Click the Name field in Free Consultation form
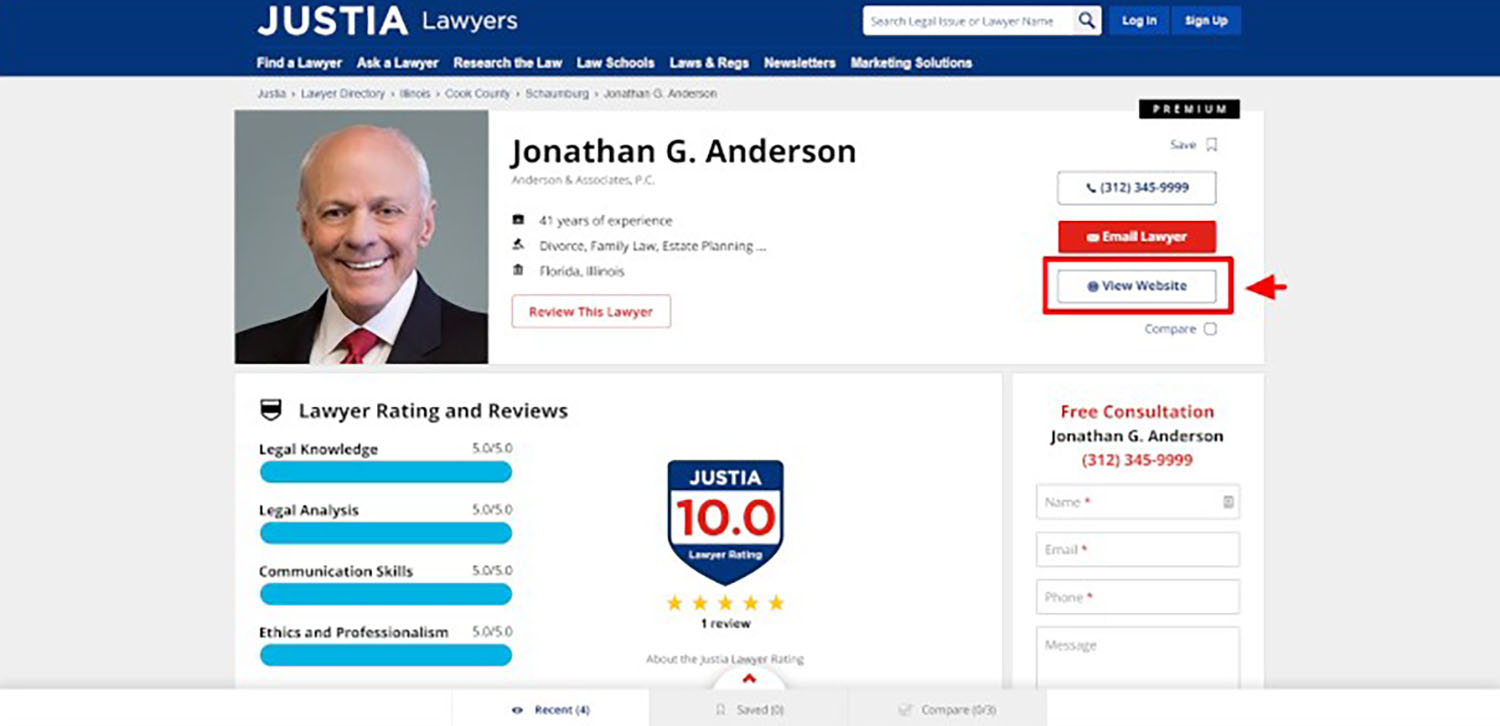Screen dimensions: 1500x726 (1137, 501)
